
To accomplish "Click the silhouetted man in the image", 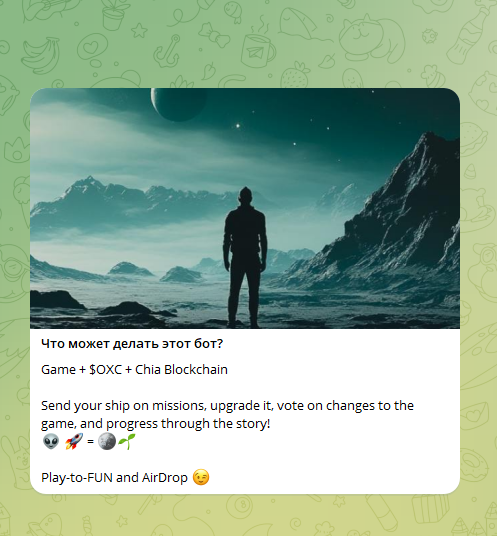I will [x=245, y=257].
